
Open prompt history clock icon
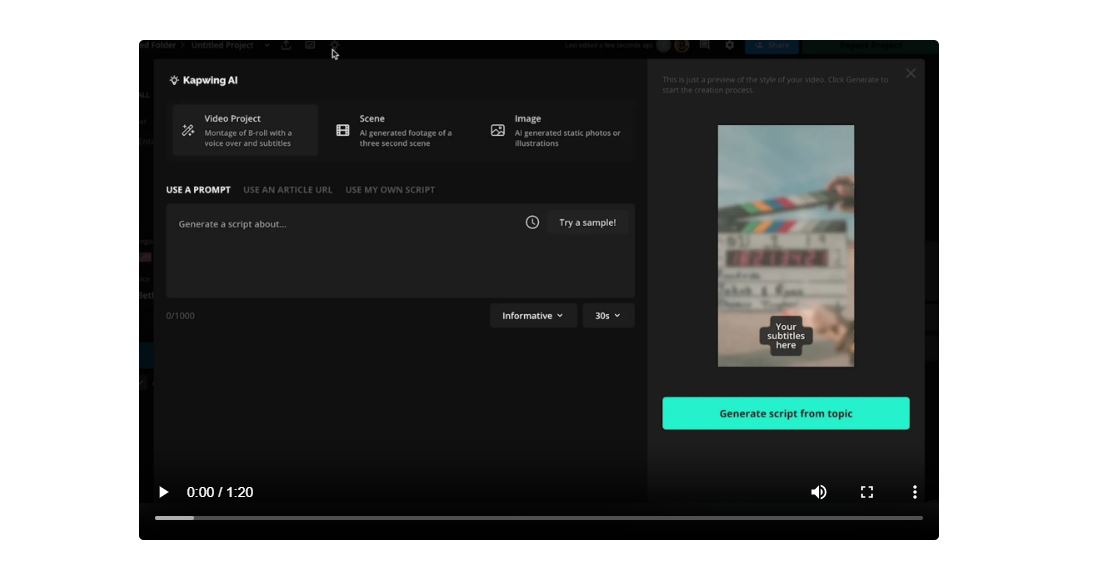(532, 223)
